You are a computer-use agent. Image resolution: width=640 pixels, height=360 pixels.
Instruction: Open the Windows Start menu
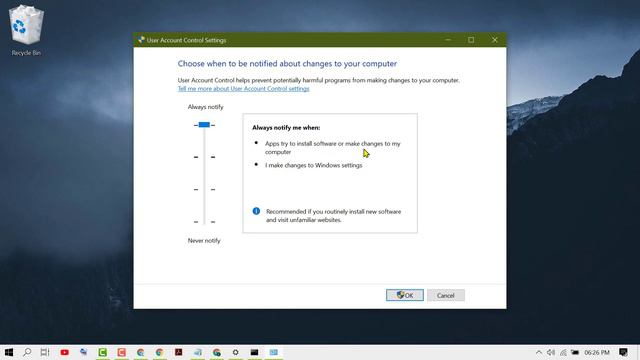pyautogui.click(x=9, y=352)
